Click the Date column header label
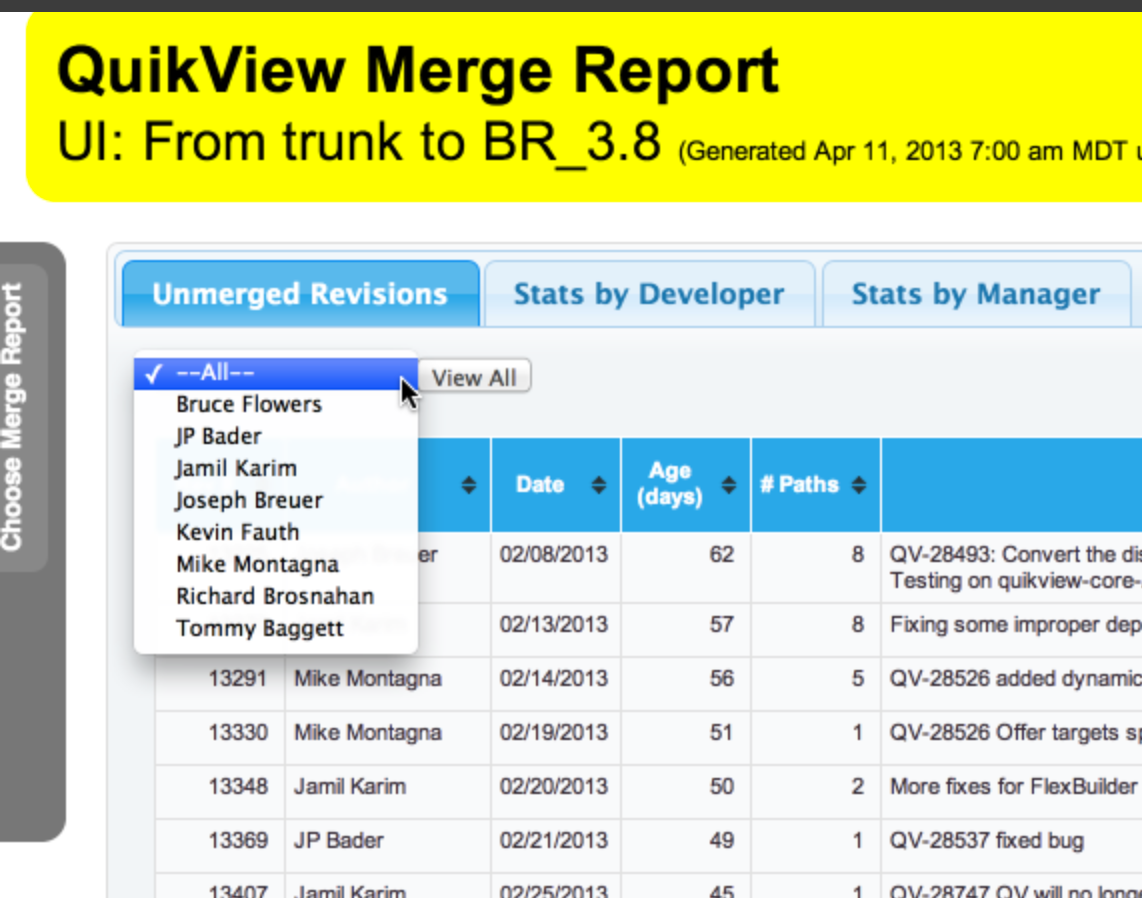This screenshot has height=898, width=1142. pyautogui.click(x=540, y=484)
